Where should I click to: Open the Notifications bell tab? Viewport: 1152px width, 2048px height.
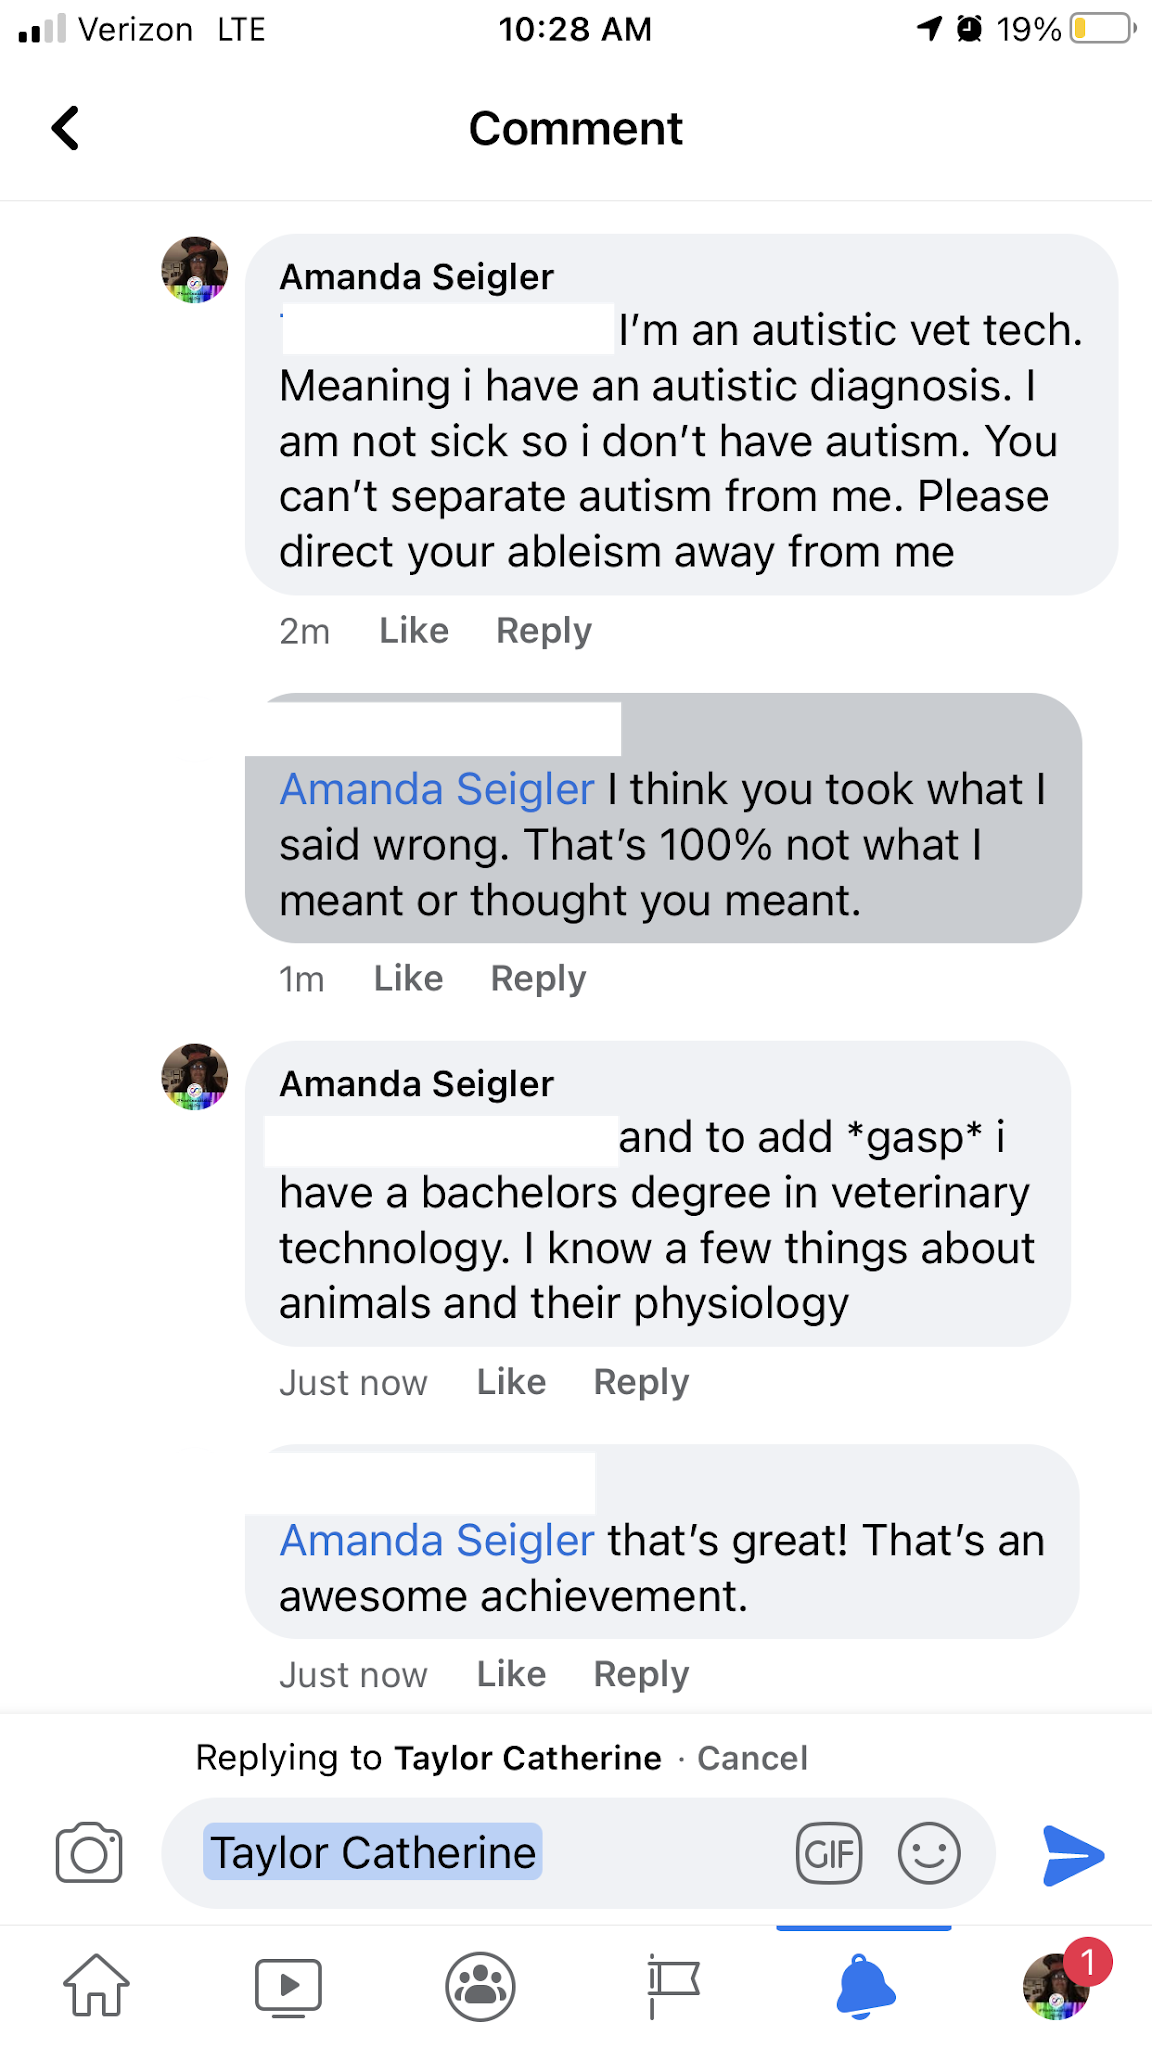click(x=864, y=1985)
